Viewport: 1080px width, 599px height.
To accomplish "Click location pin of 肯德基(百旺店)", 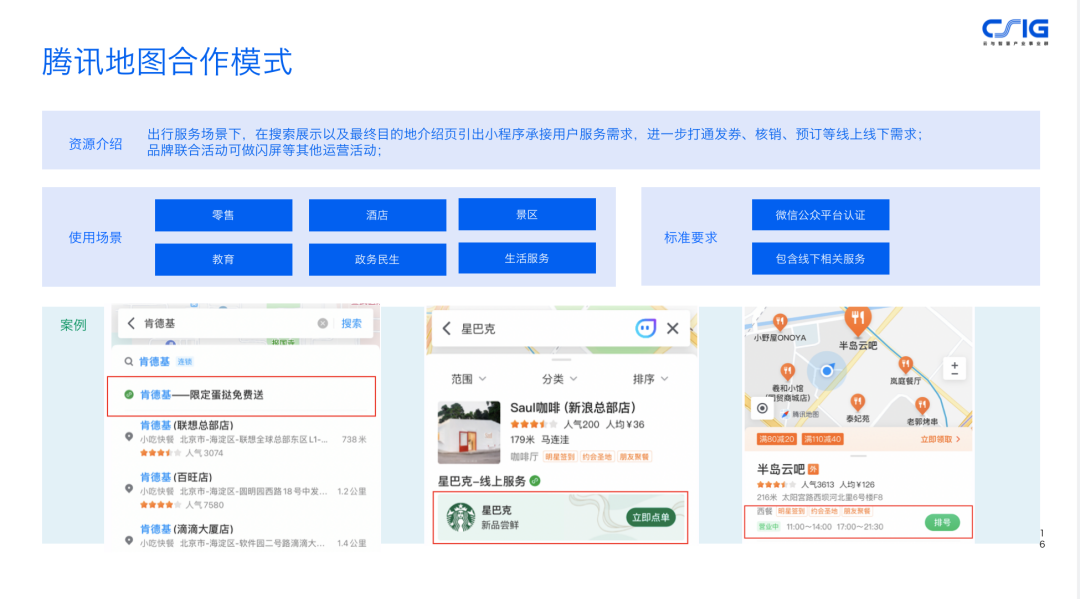I will (x=129, y=488).
